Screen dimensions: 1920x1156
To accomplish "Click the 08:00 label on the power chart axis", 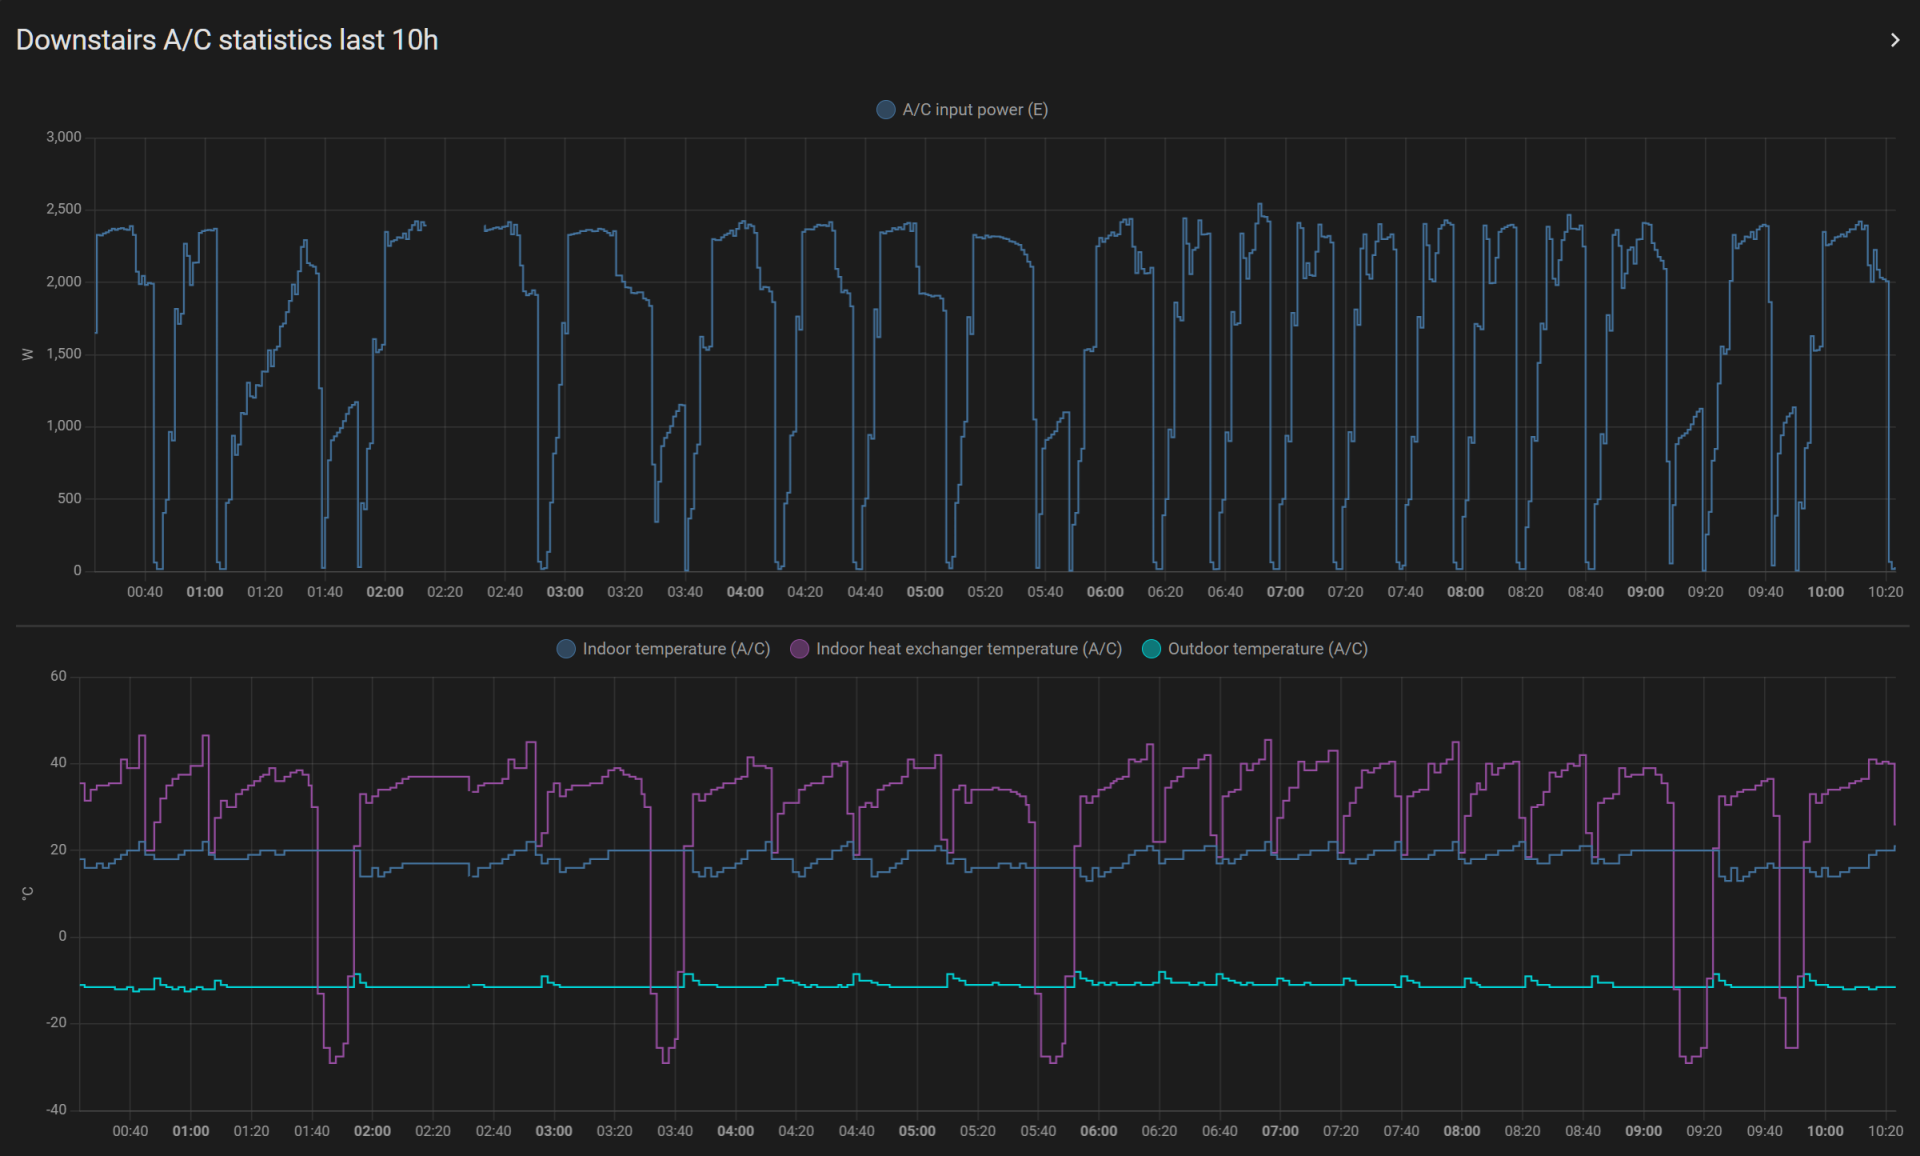I will [1465, 592].
